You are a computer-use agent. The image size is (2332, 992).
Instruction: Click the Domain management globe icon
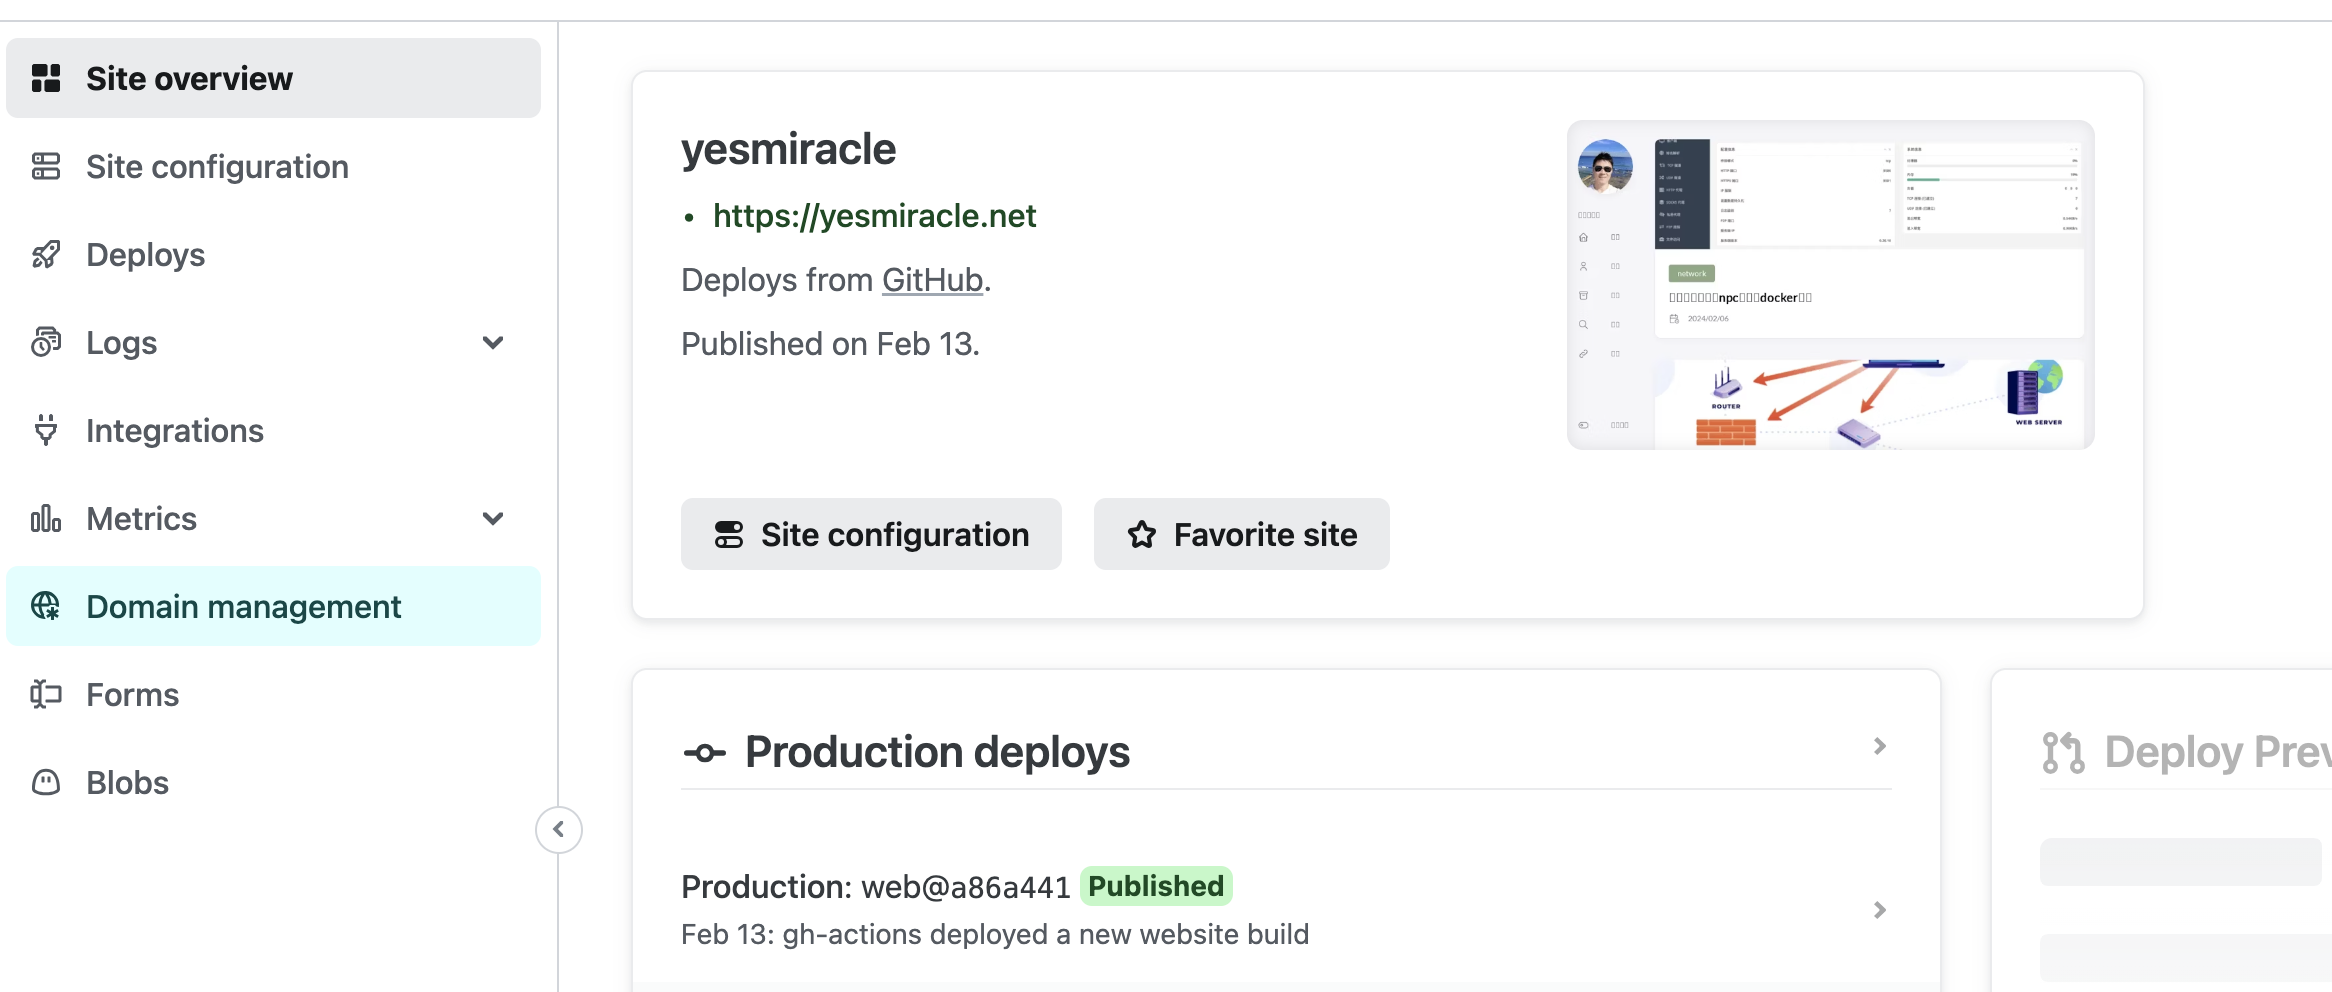(x=46, y=606)
